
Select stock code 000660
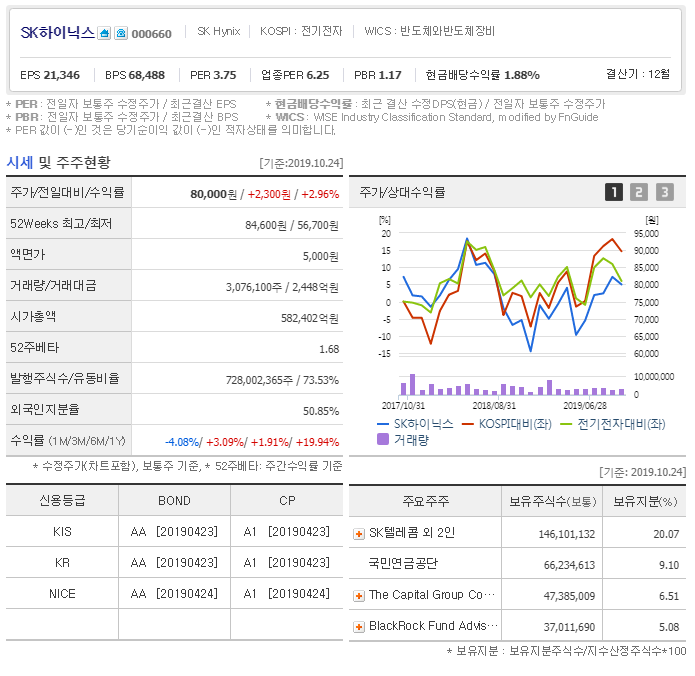152,34
